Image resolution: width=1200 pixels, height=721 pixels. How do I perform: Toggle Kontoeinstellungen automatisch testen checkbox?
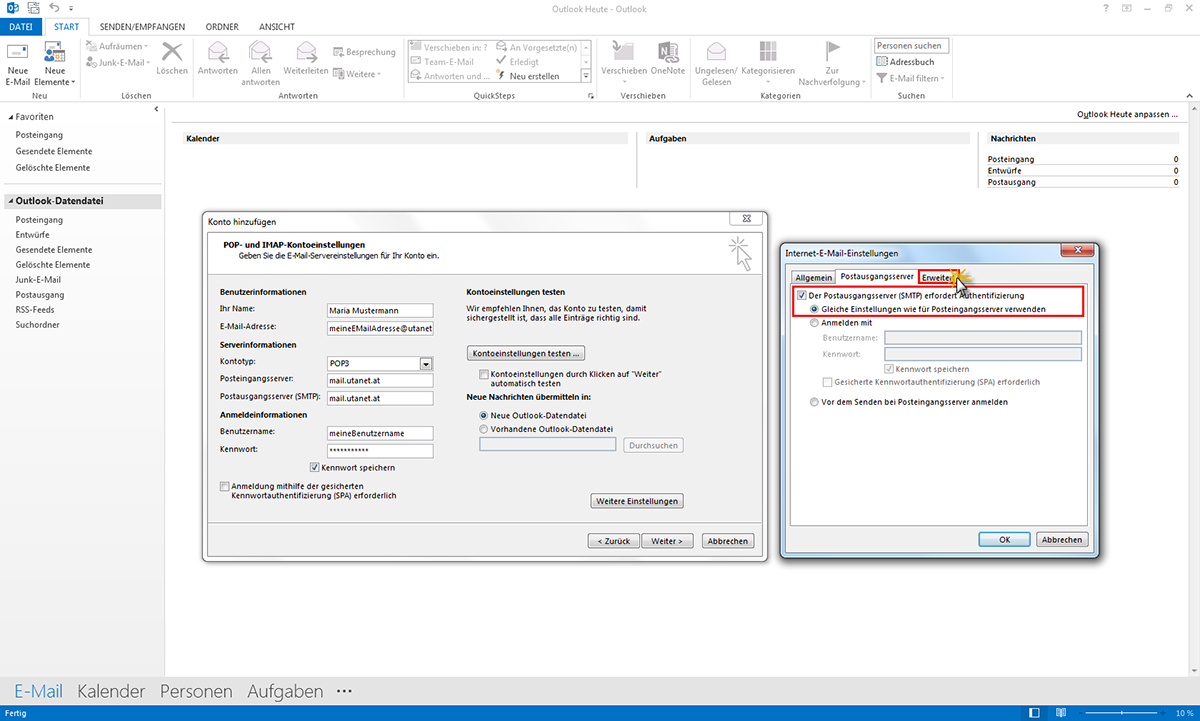483,374
